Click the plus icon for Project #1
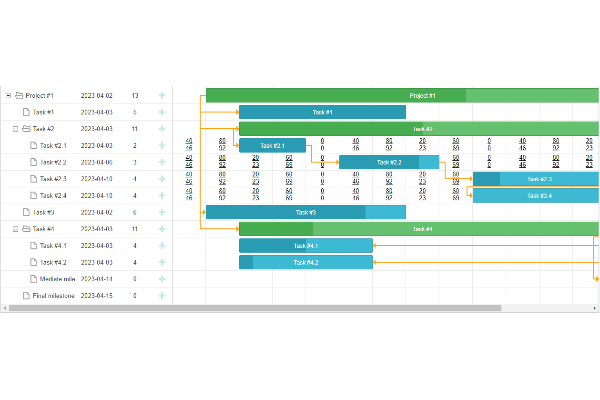Viewport: 600px width, 400px height. (161, 96)
